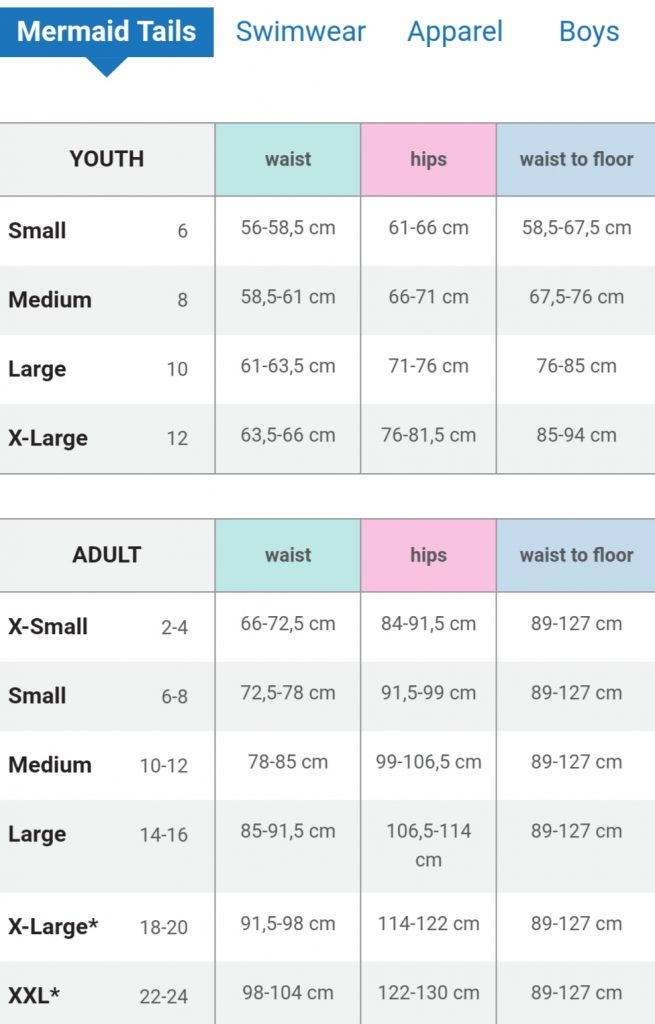This screenshot has height=1024, width=655.
Task: Click Youth X-Large hips value 76-81,5 cm
Action: click(x=427, y=436)
